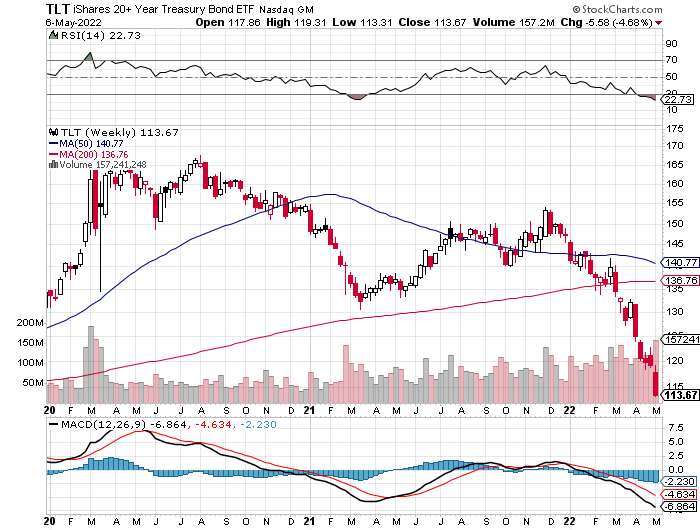The image size is (700, 530).
Task: Click the date 6-May-2022
Action: [x=74, y=22]
